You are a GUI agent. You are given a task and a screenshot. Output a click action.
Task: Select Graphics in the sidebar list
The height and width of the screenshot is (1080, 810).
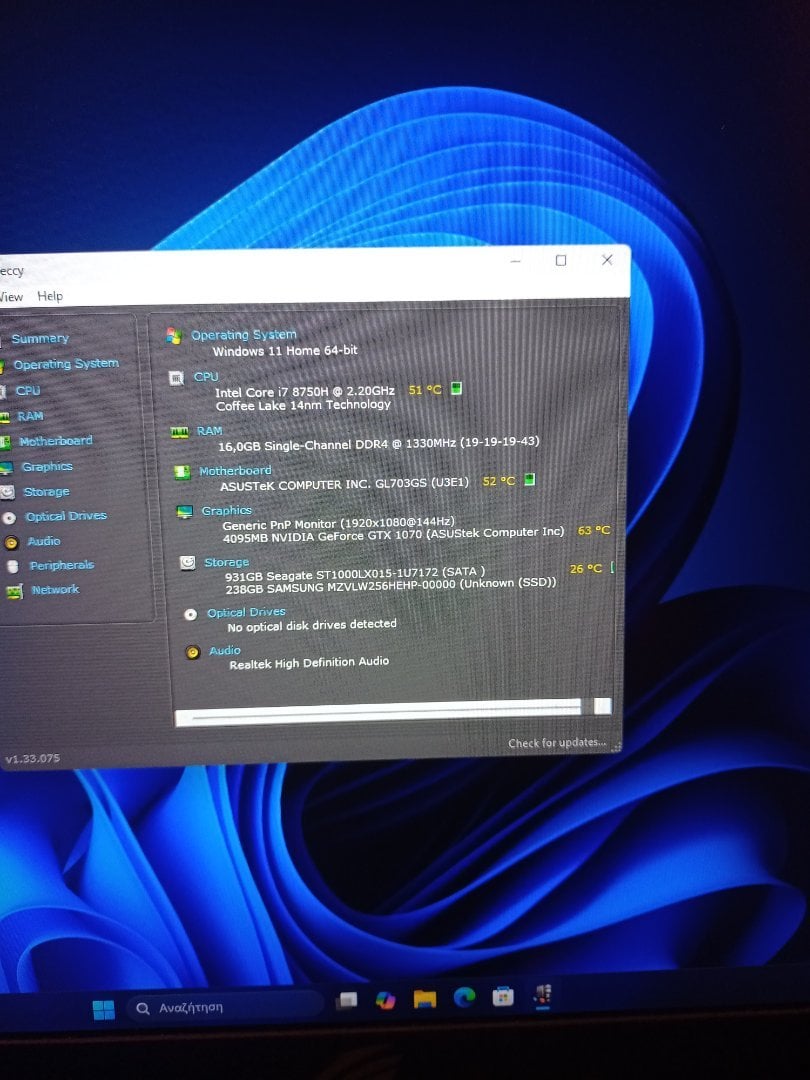[x=47, y=466]
